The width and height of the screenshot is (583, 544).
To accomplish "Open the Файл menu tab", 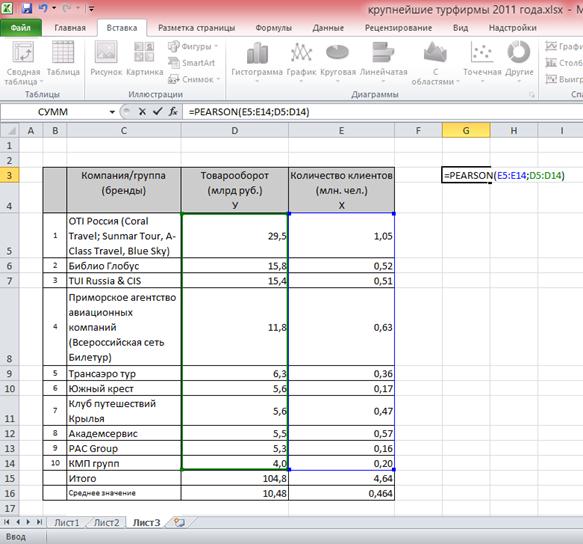I will click(x=21, y=28).
